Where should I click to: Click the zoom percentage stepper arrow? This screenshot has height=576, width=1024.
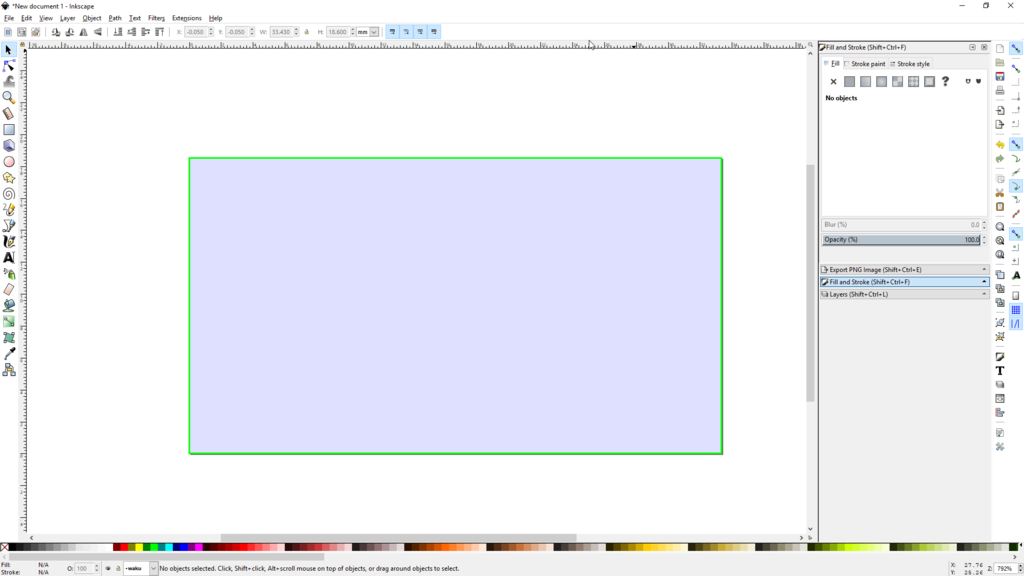pyautogui.click(x=1020, y=568)
